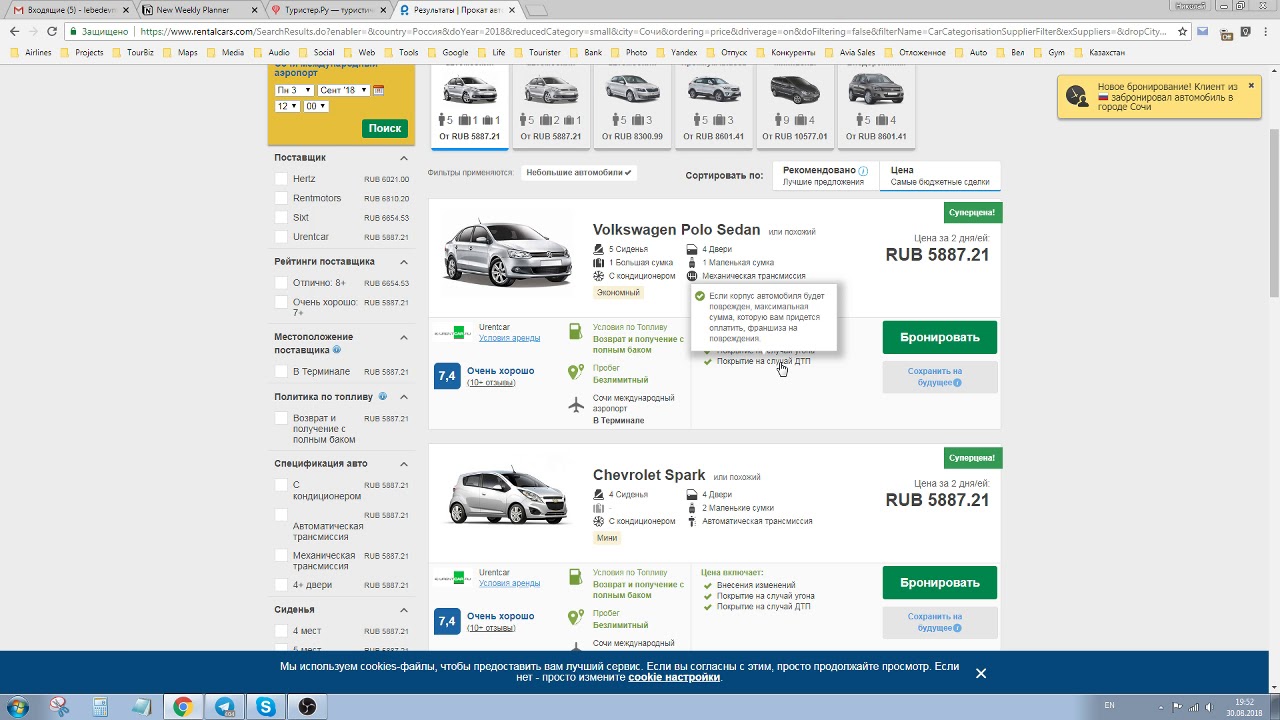This screenshot has width=1280, height=720.
Task: Click the fuel pump icon on the Chevrolet Spark card
Action: [576, 577]
